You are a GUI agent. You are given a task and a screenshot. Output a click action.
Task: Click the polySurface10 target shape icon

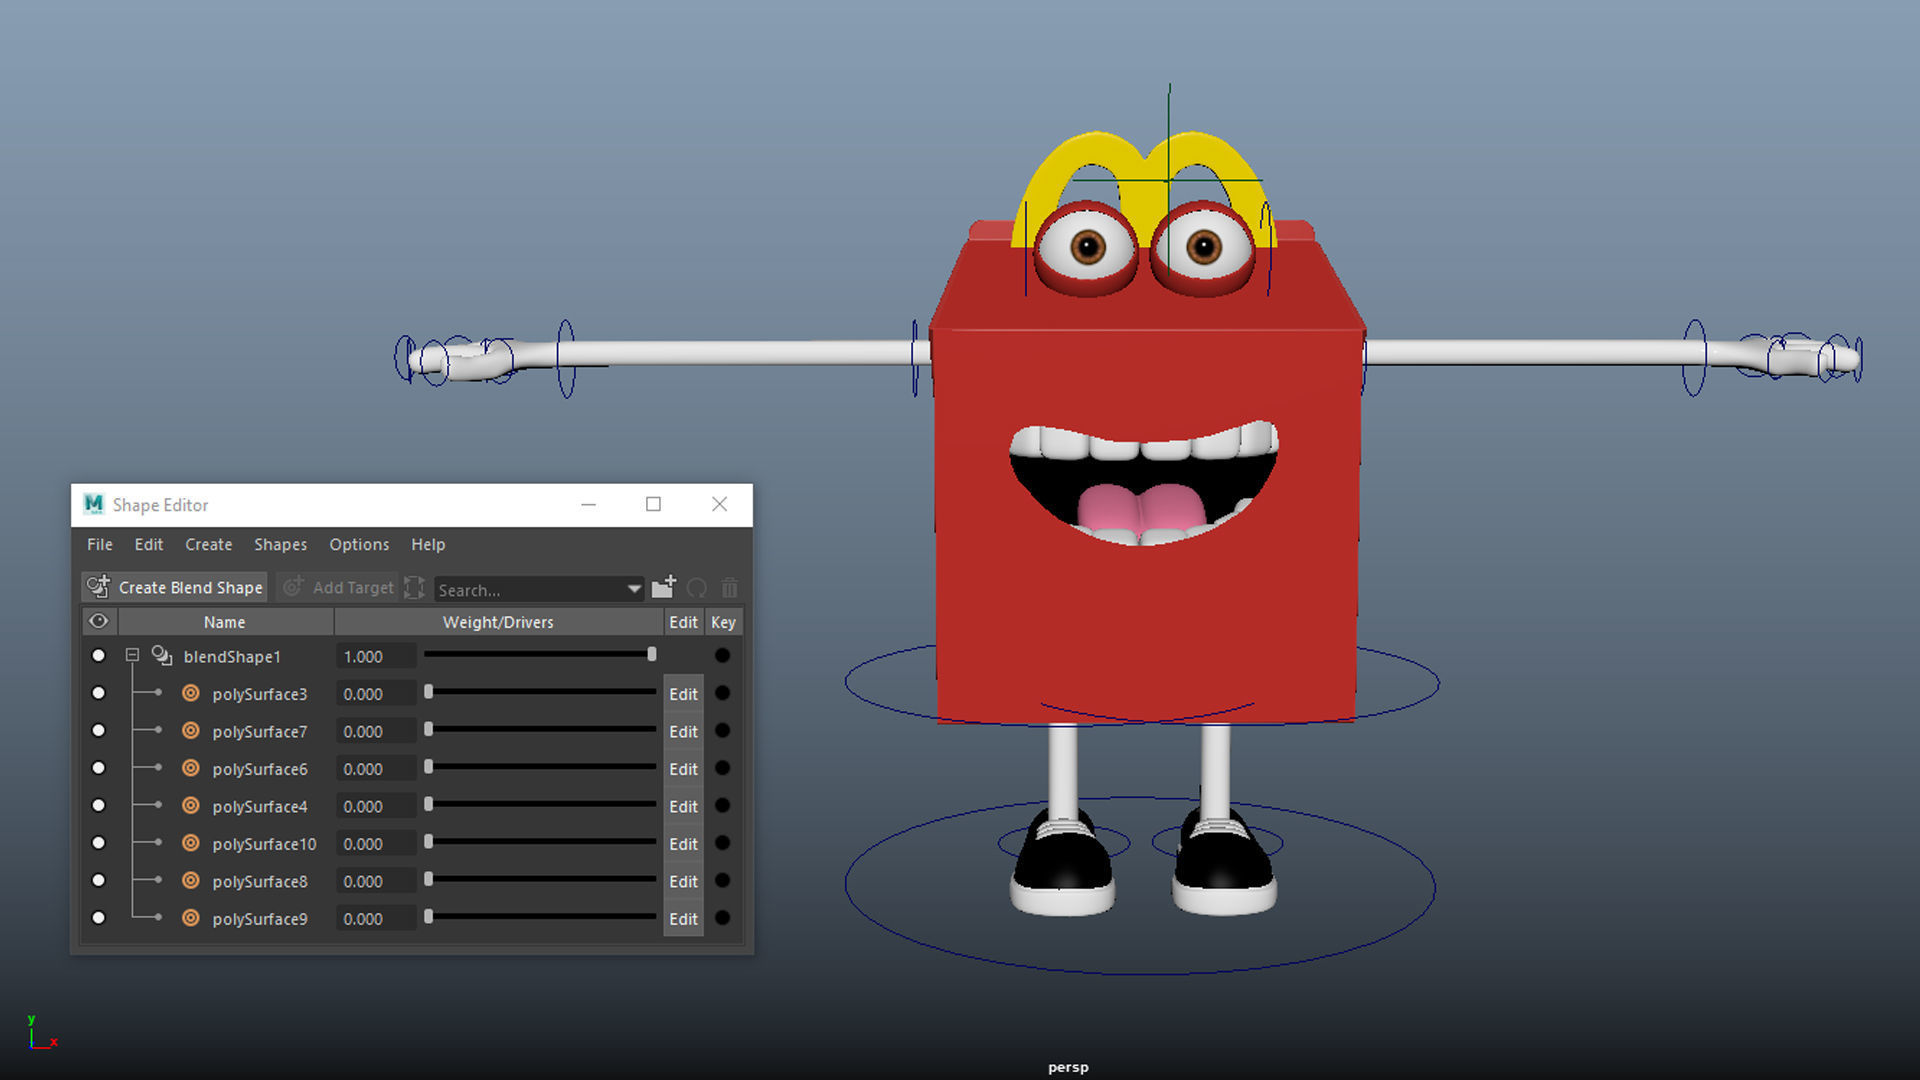pos(191,843)
